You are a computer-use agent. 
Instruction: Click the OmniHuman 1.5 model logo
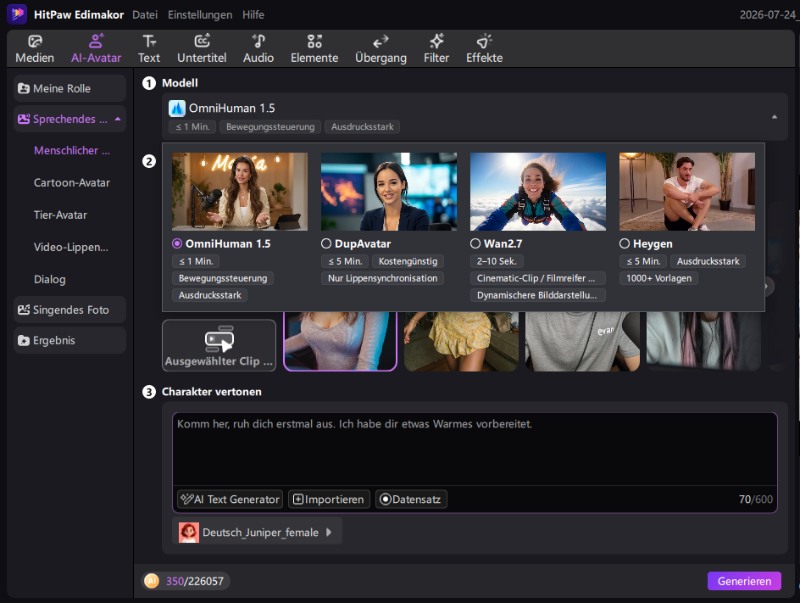point(177,108)
